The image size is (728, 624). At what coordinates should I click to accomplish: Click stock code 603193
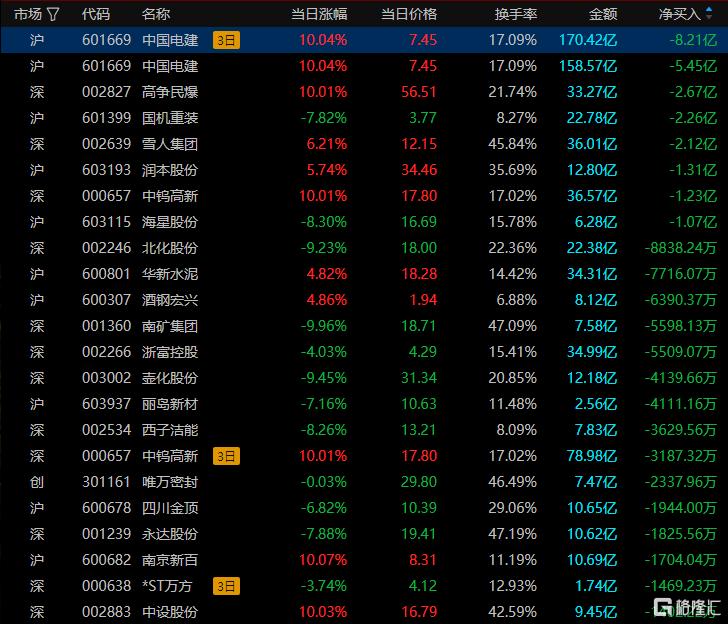tap(106, 170)
